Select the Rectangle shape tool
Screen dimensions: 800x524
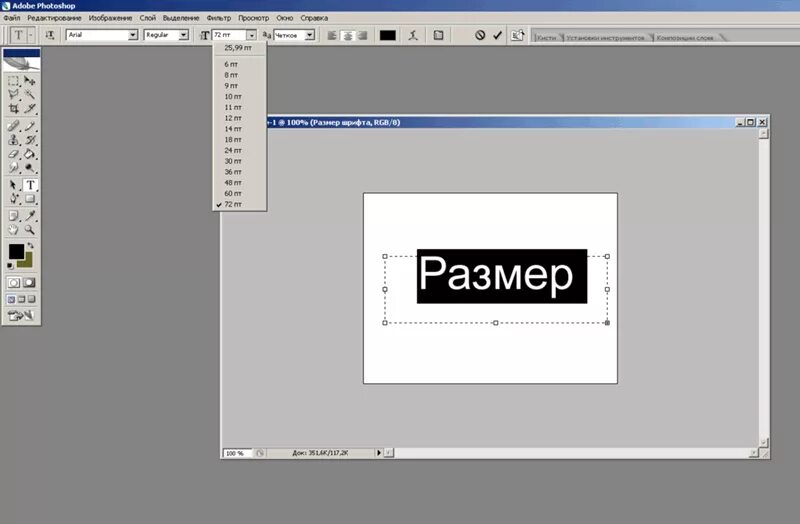tap(30, 198)
